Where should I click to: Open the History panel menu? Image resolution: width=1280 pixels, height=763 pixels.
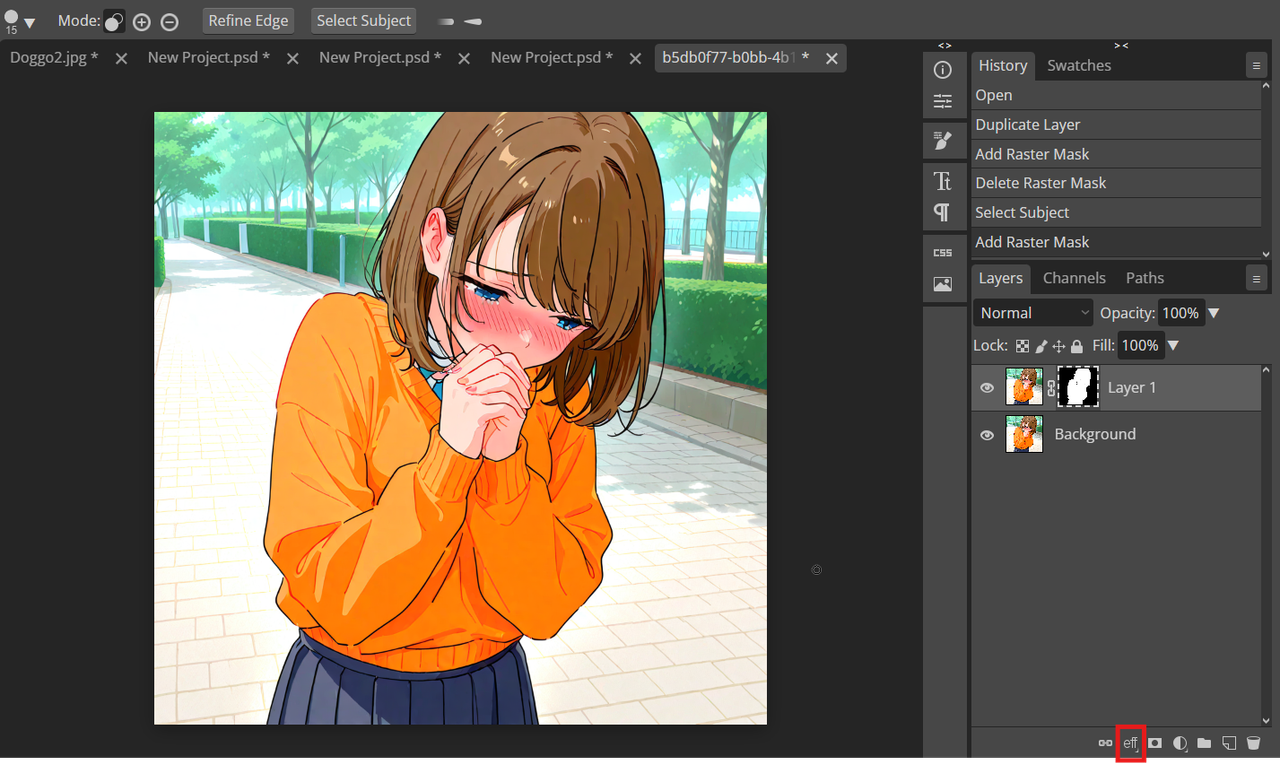pyautogui.click(x=1256, y=66)
